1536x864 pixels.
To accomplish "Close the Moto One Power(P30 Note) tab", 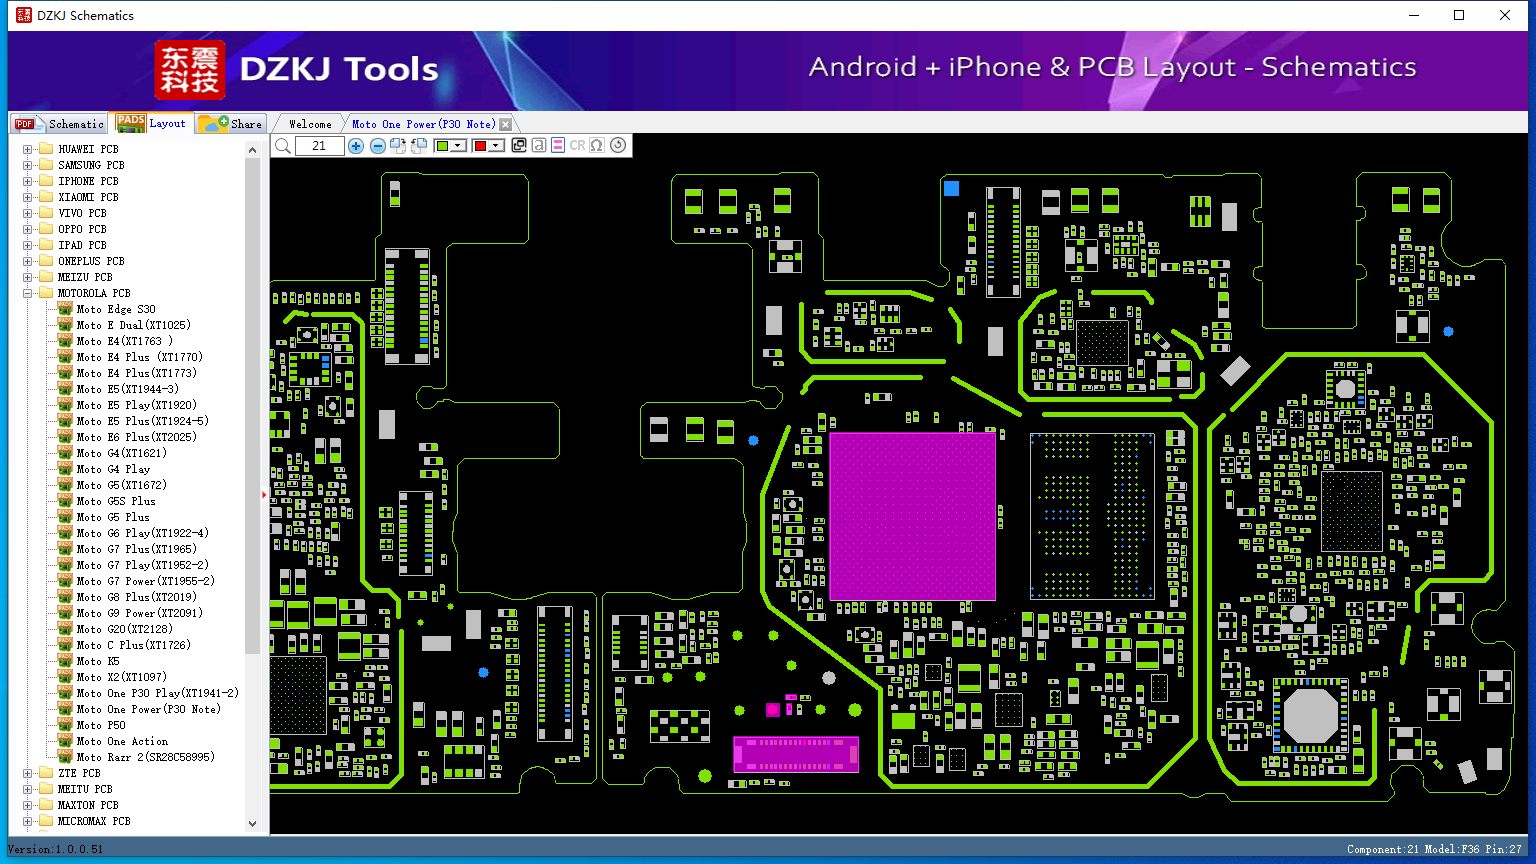I will click(x=506, y=125).
